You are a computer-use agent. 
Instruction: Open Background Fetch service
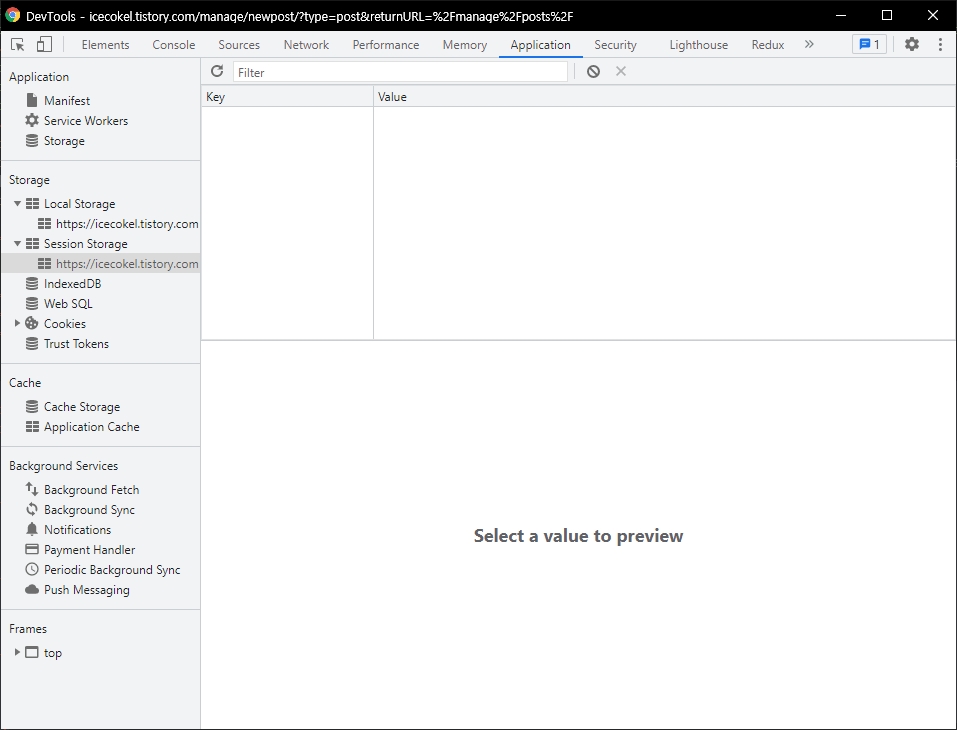(x=91, y=490)
